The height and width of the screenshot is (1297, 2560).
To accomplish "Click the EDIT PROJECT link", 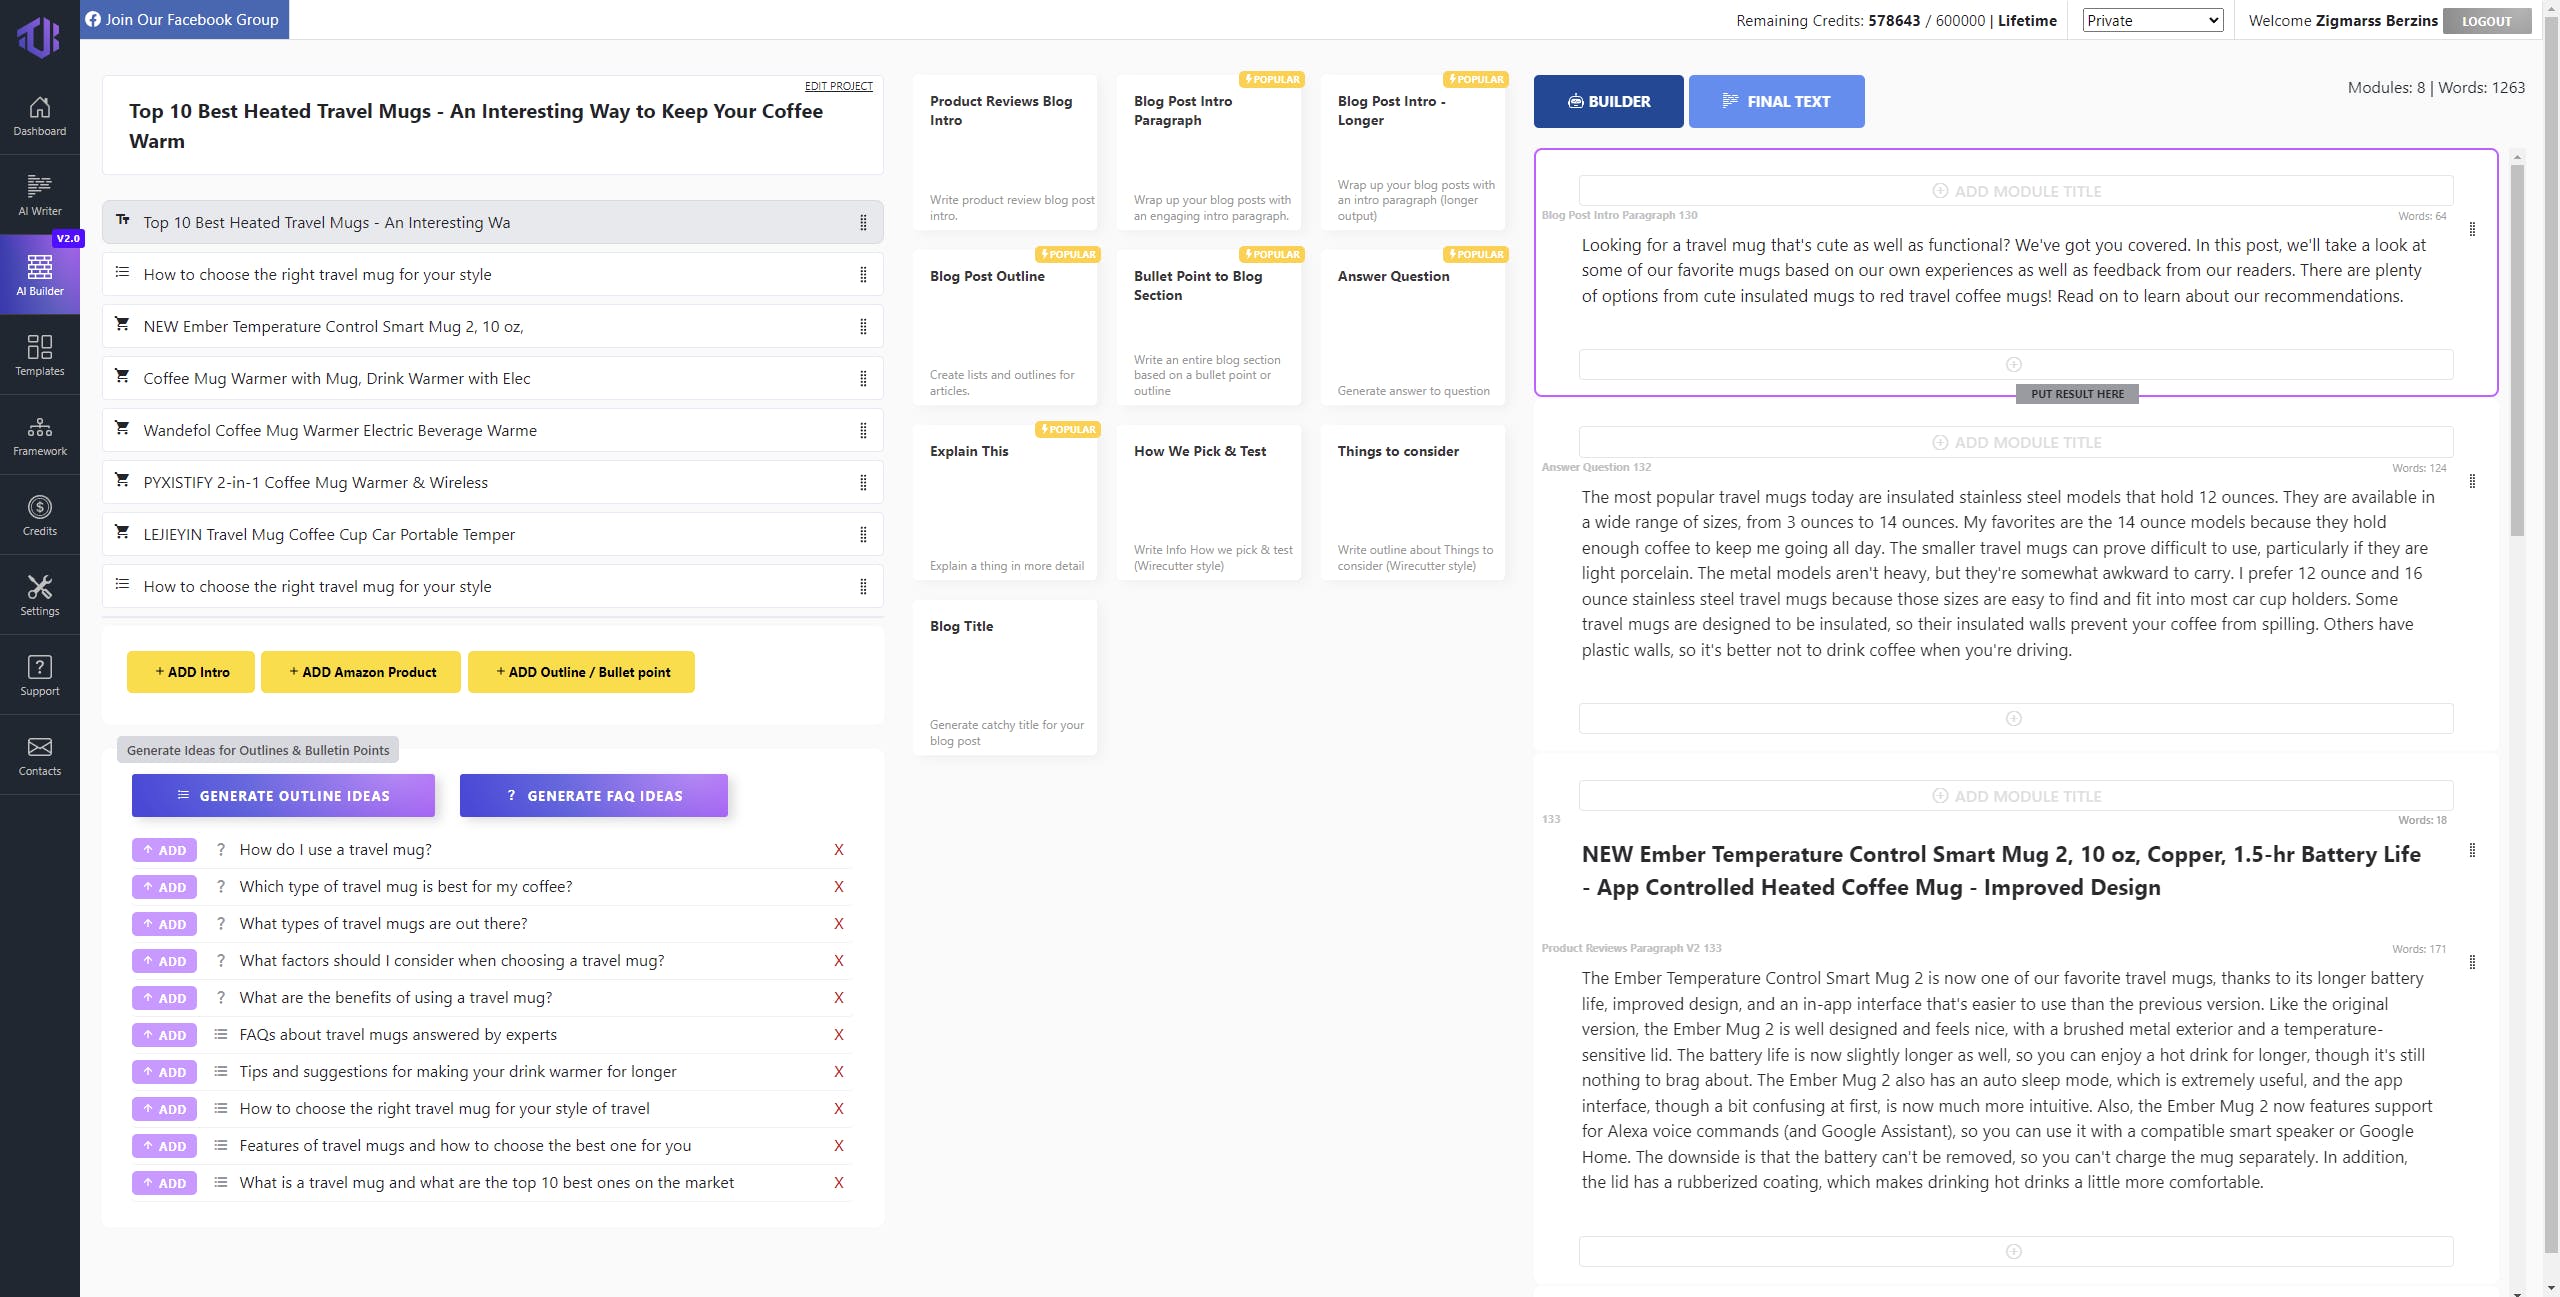I will 838,86.
